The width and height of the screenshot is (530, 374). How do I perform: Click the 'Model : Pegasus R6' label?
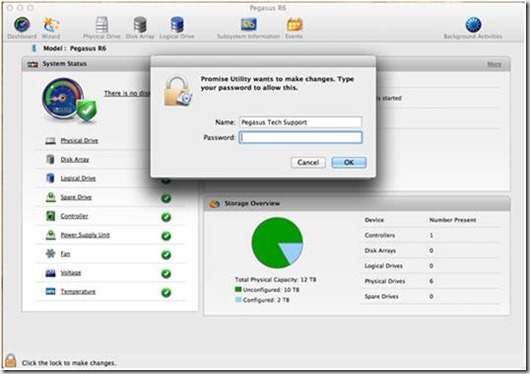click(75, 48)
